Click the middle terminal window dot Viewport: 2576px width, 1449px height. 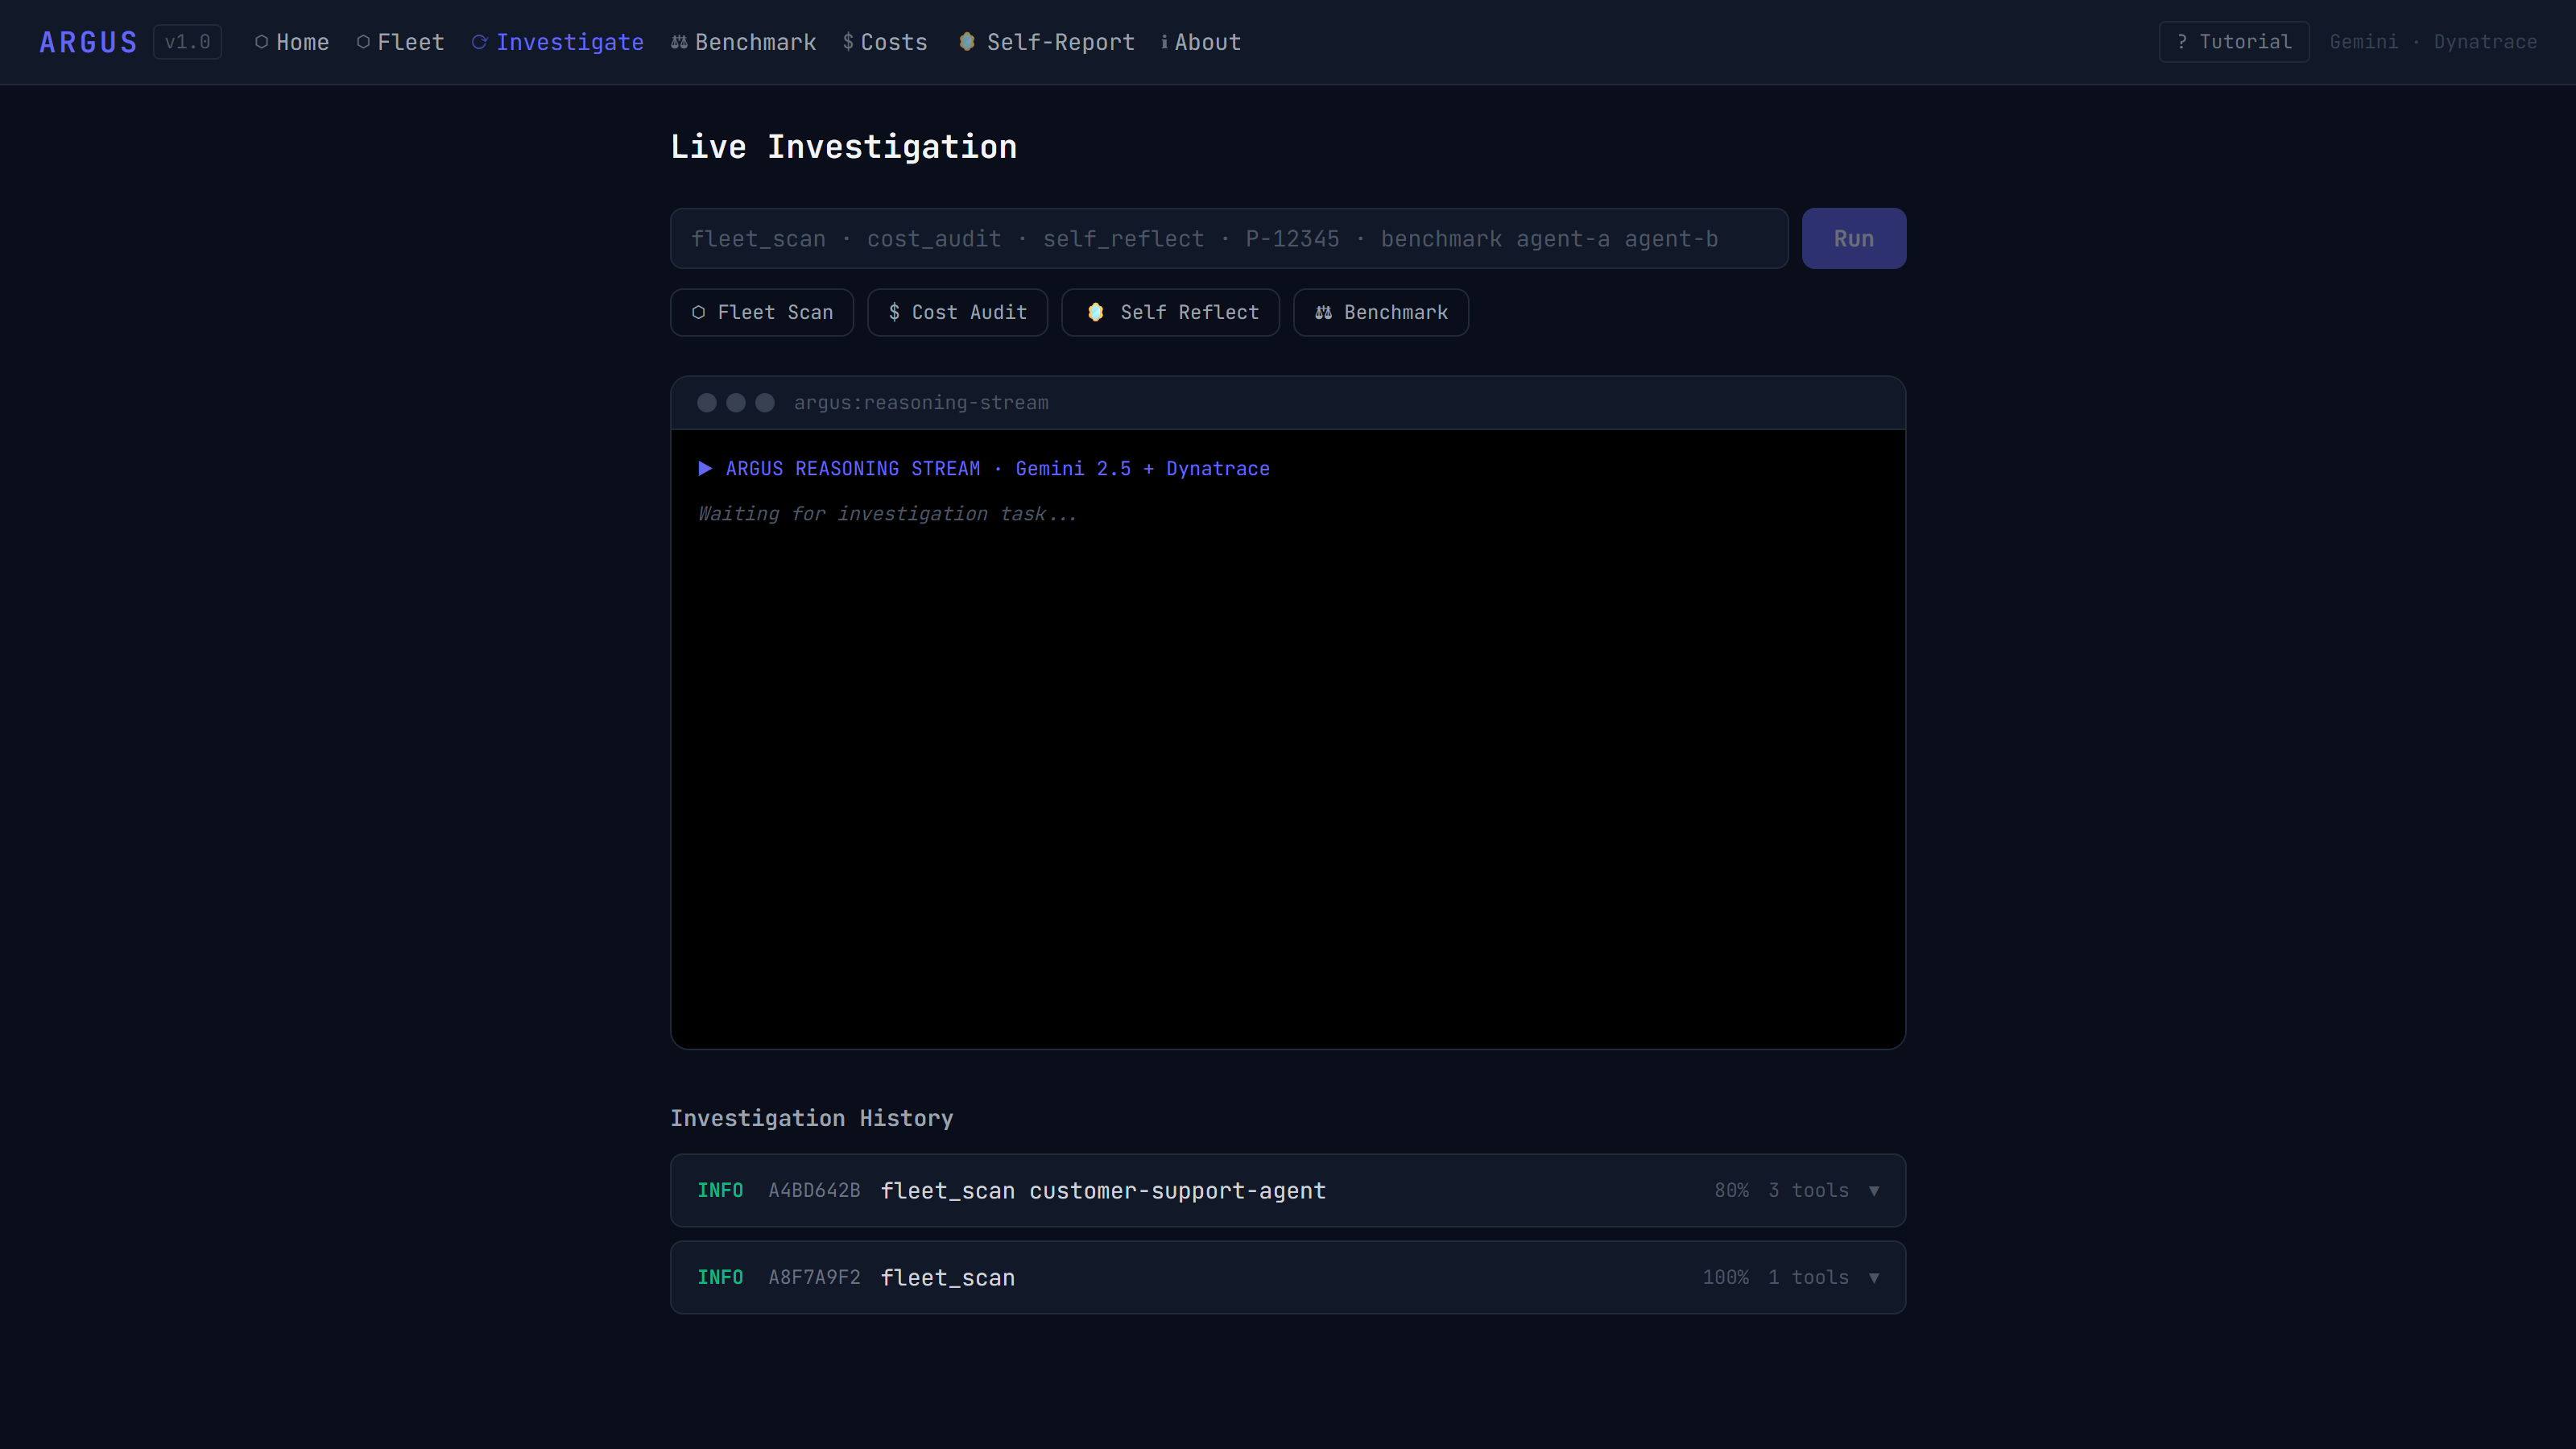click(736, 403)
